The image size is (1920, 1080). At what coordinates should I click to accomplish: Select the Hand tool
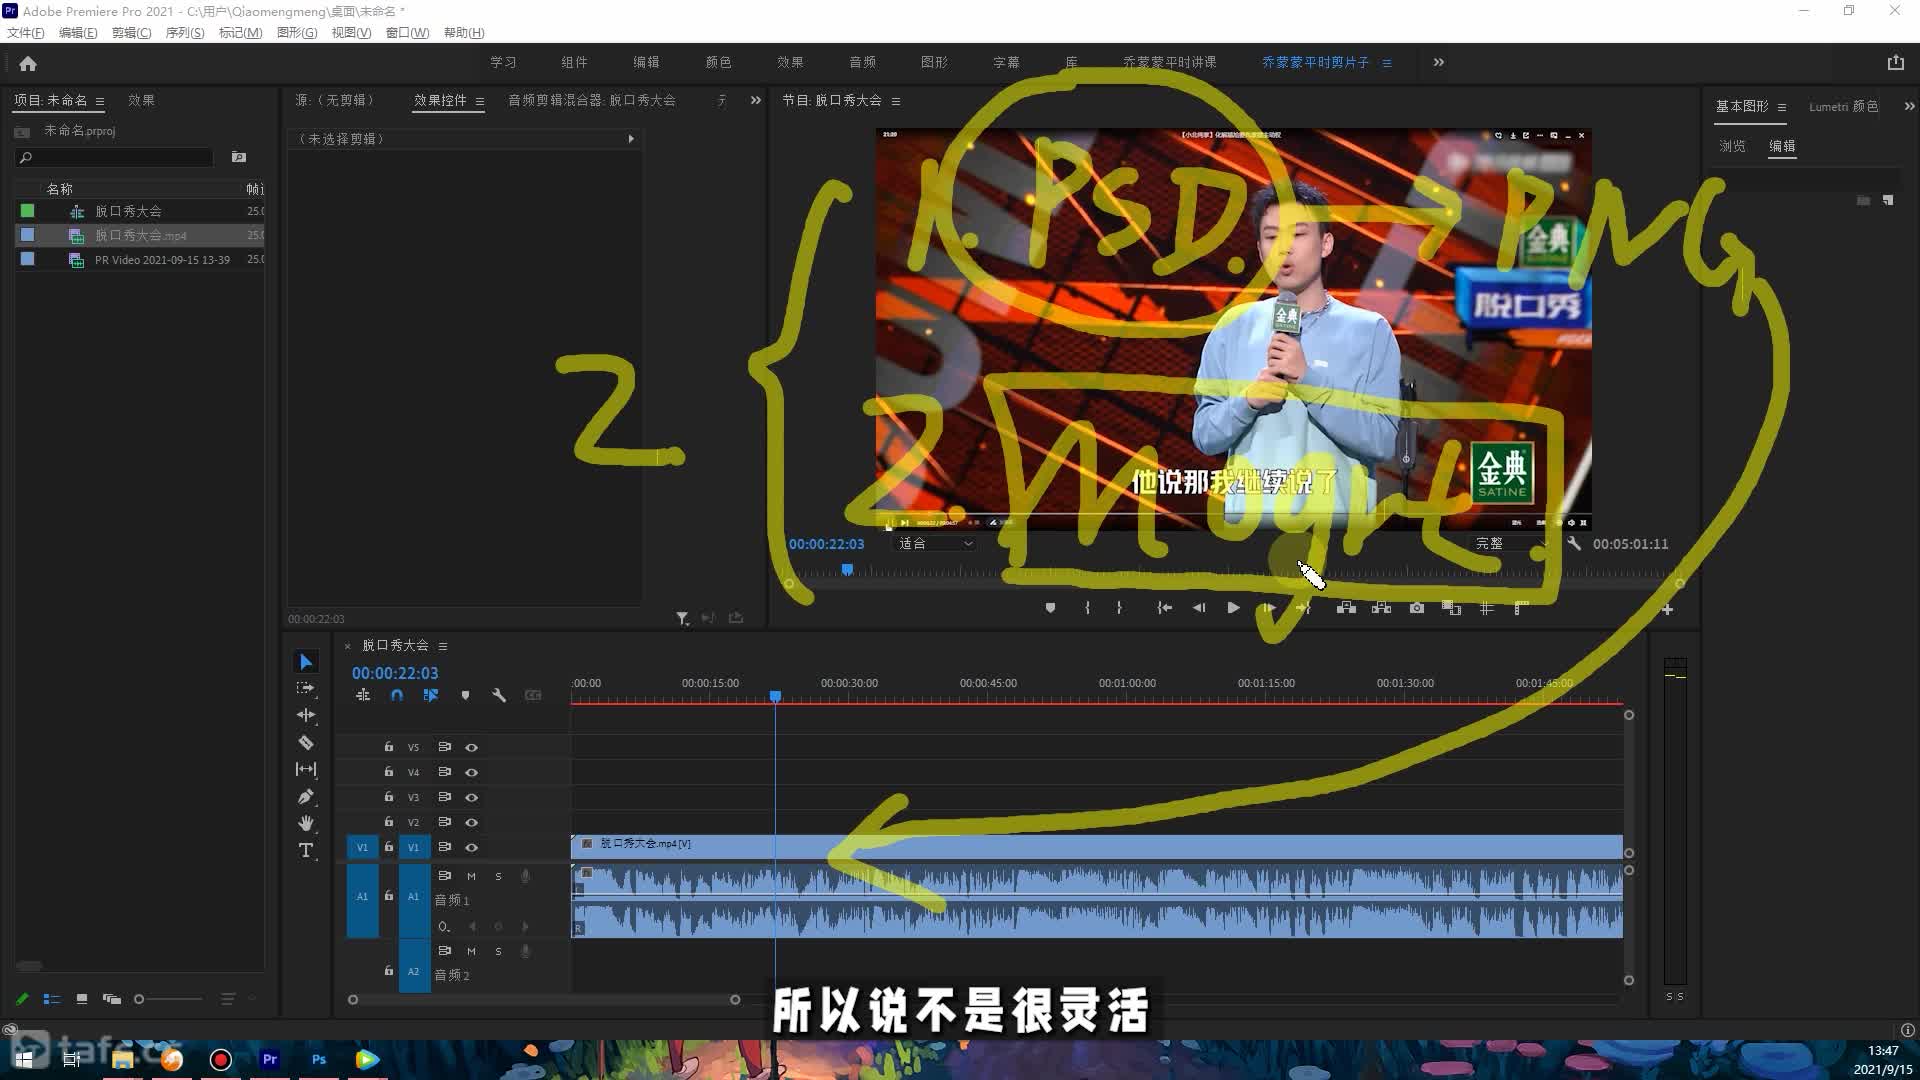coord(306,823)
